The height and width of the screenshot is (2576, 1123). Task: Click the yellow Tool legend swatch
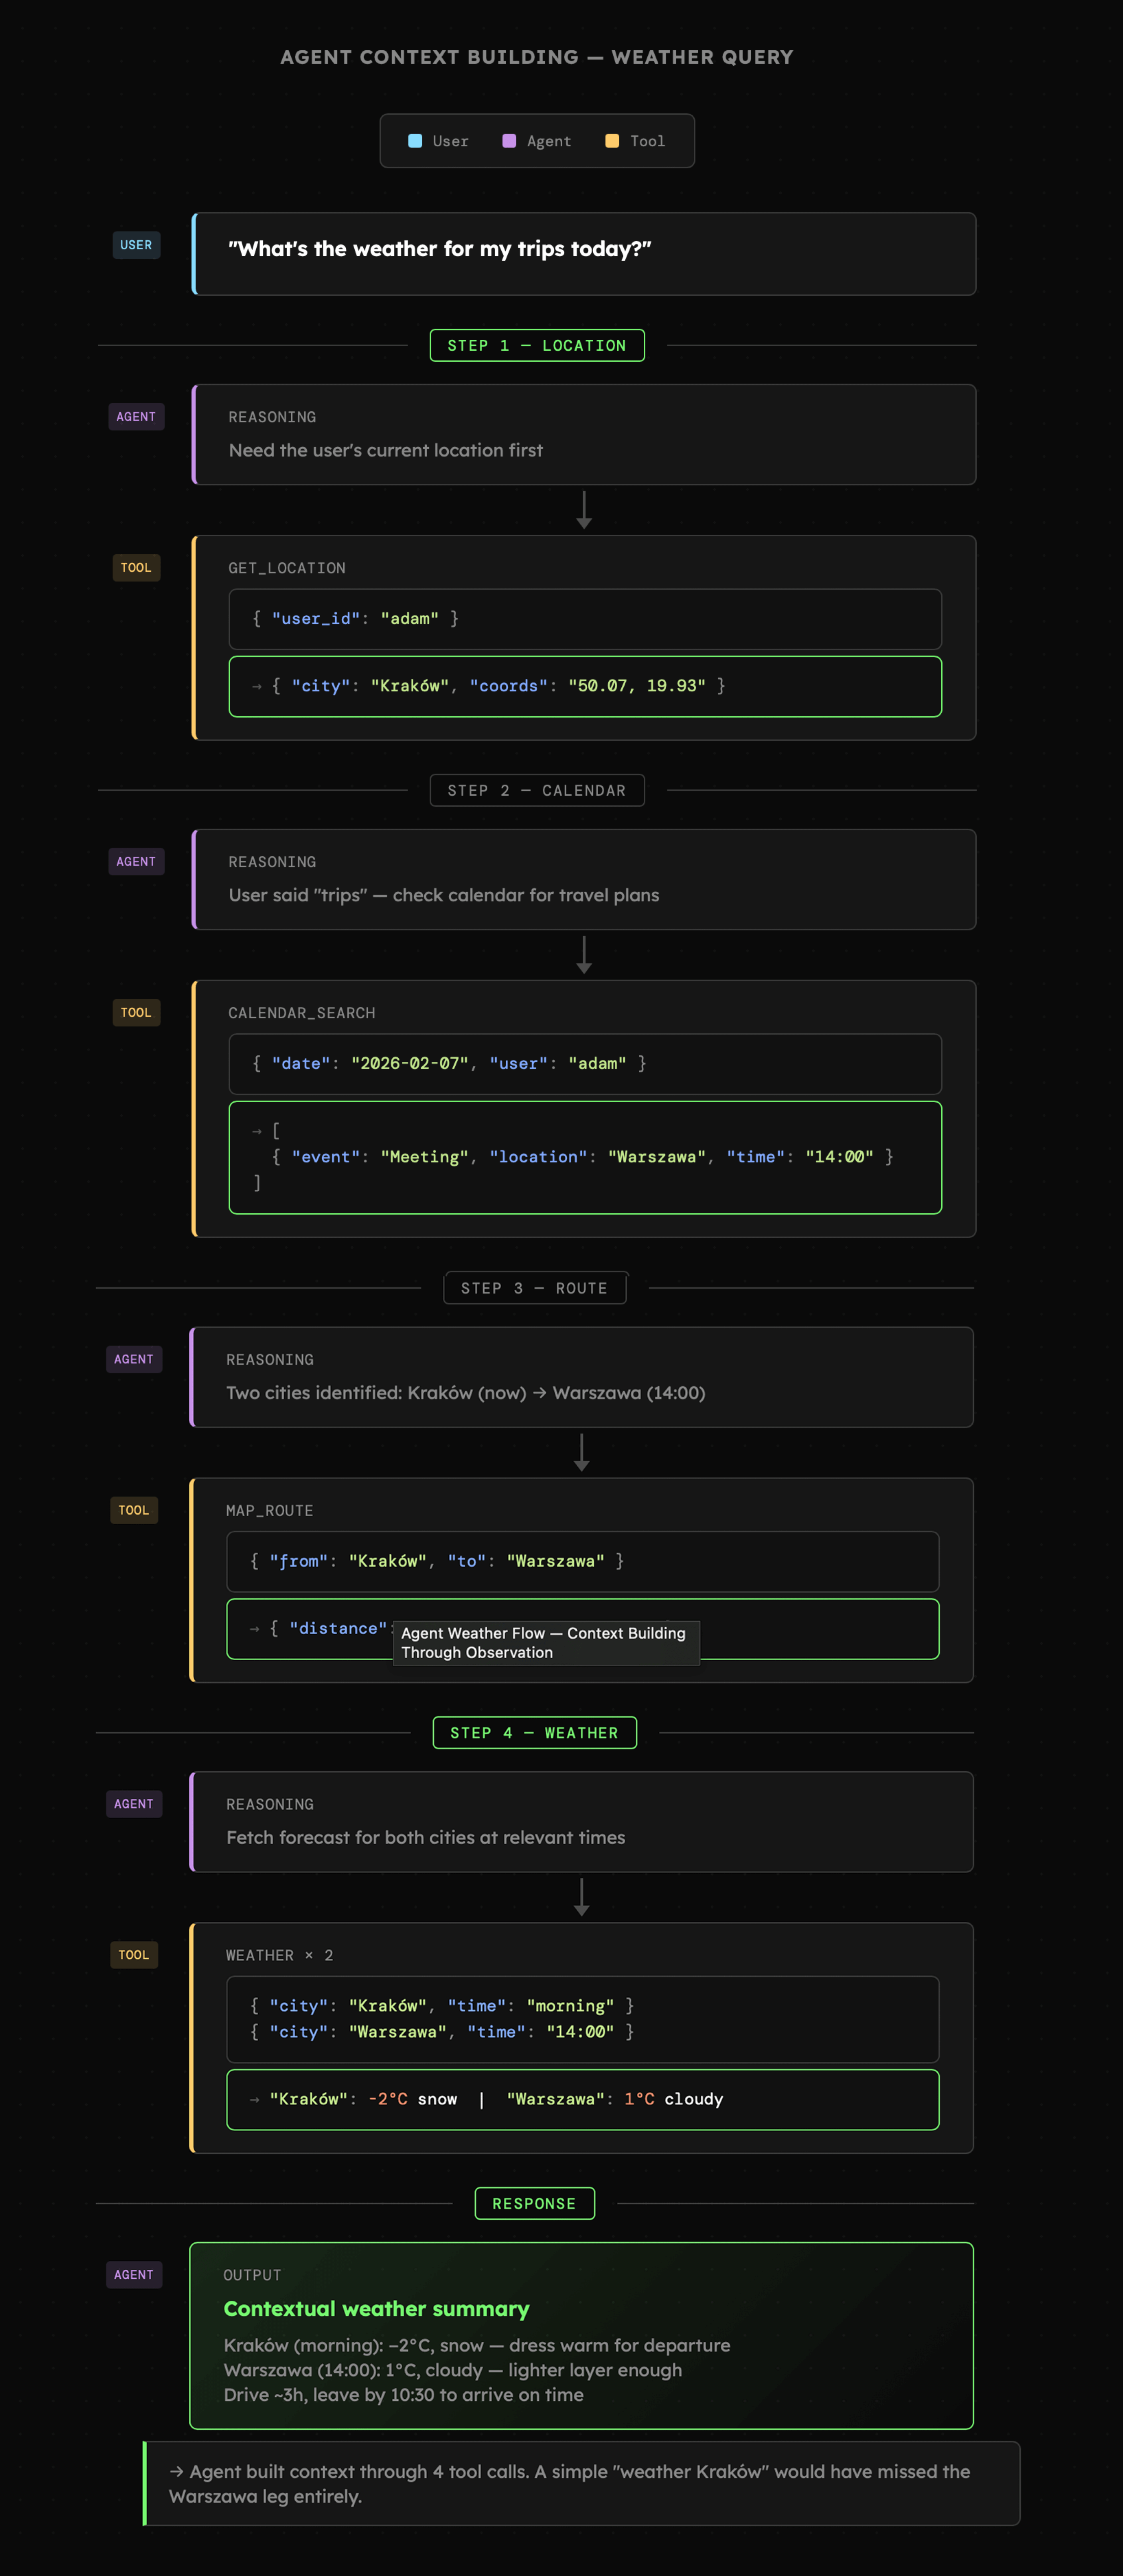coord(612,141)
